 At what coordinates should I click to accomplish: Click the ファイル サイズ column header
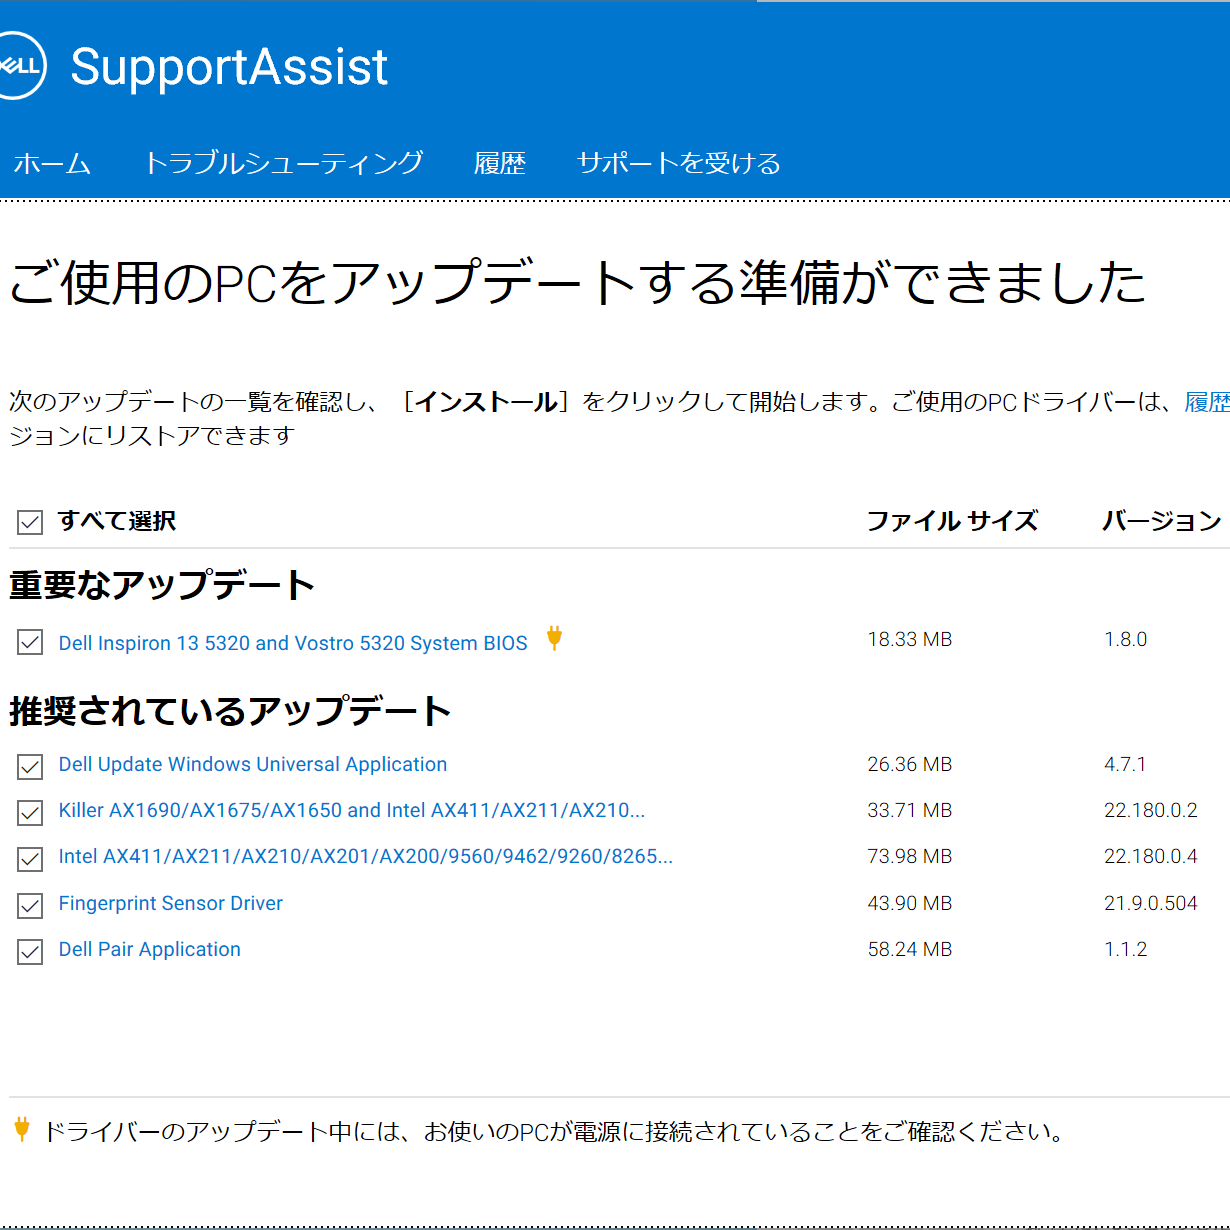click(x=952, y=521)
